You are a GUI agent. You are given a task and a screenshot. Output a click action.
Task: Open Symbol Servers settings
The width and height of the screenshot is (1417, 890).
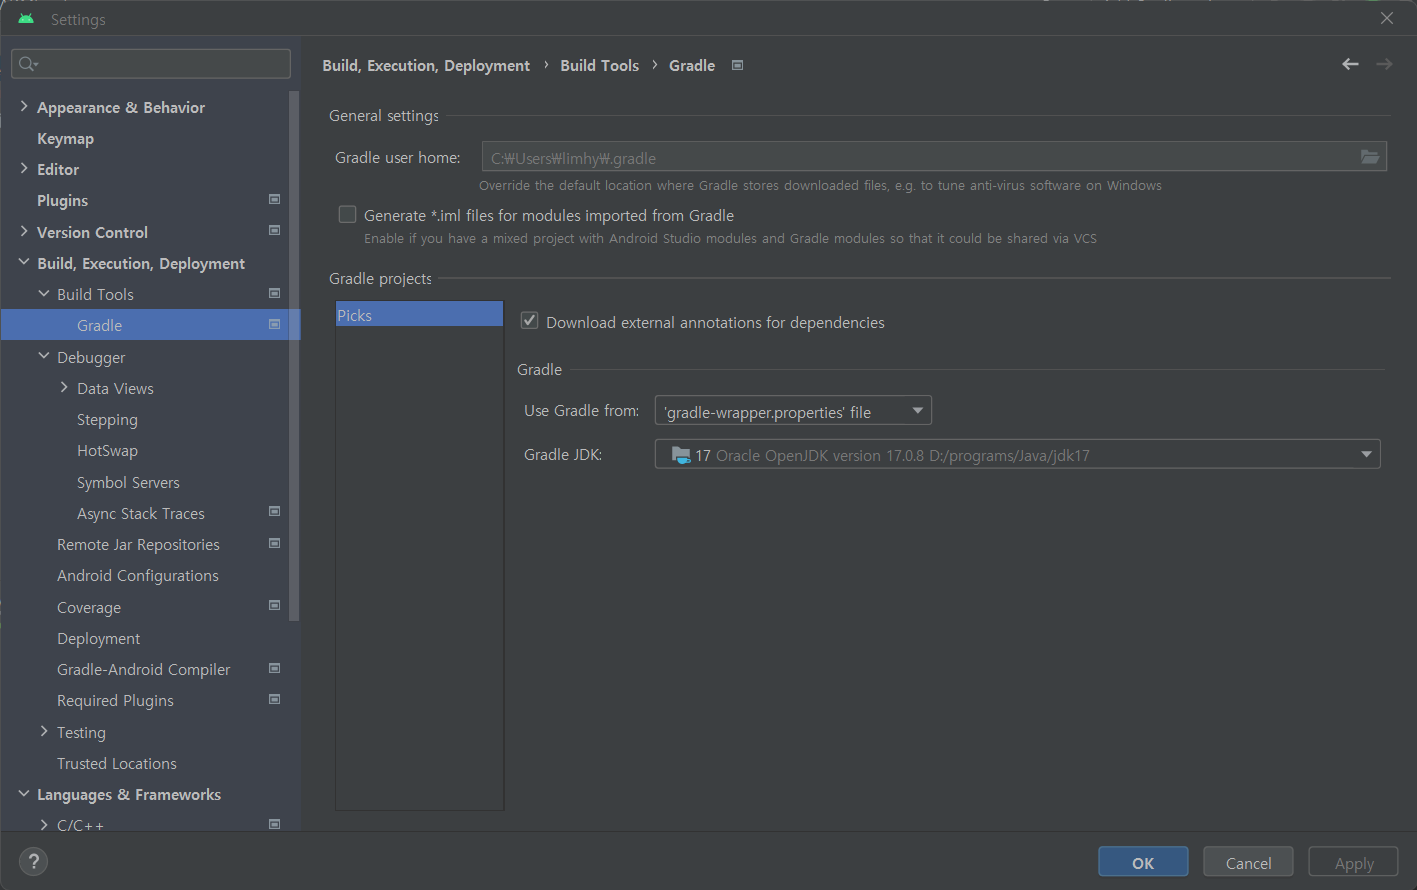128,482
